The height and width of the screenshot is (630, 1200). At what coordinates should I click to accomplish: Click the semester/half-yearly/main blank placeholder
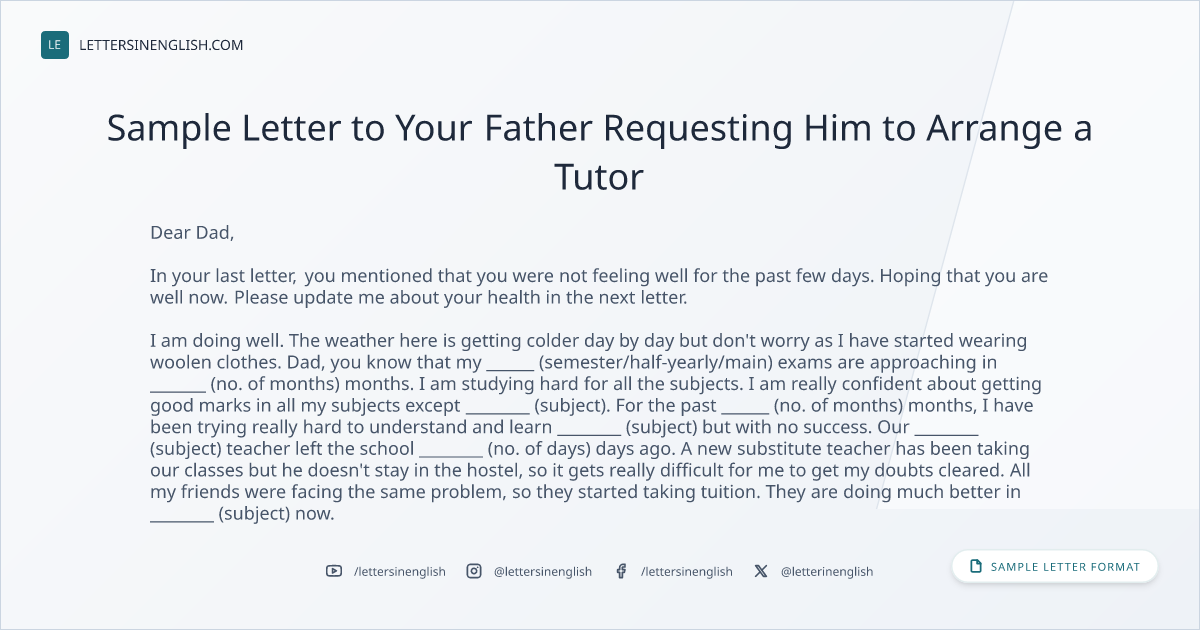510,363
